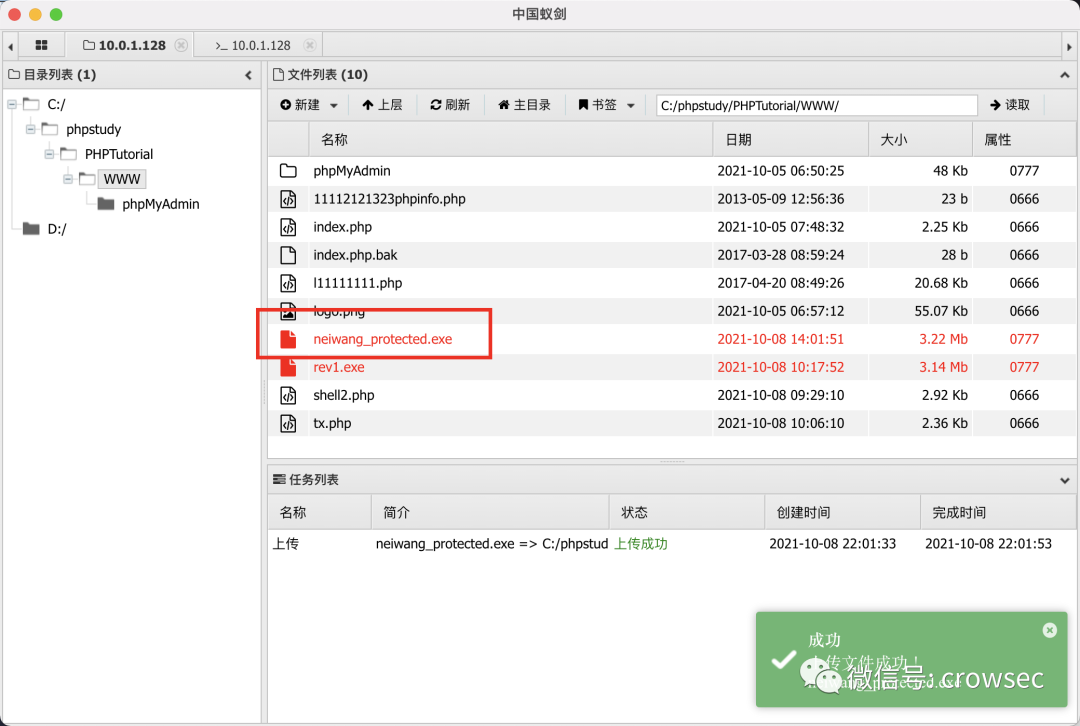Collapse the C:/ tree node
This screenshot has width=1080, height=726.
coord(12,105)
